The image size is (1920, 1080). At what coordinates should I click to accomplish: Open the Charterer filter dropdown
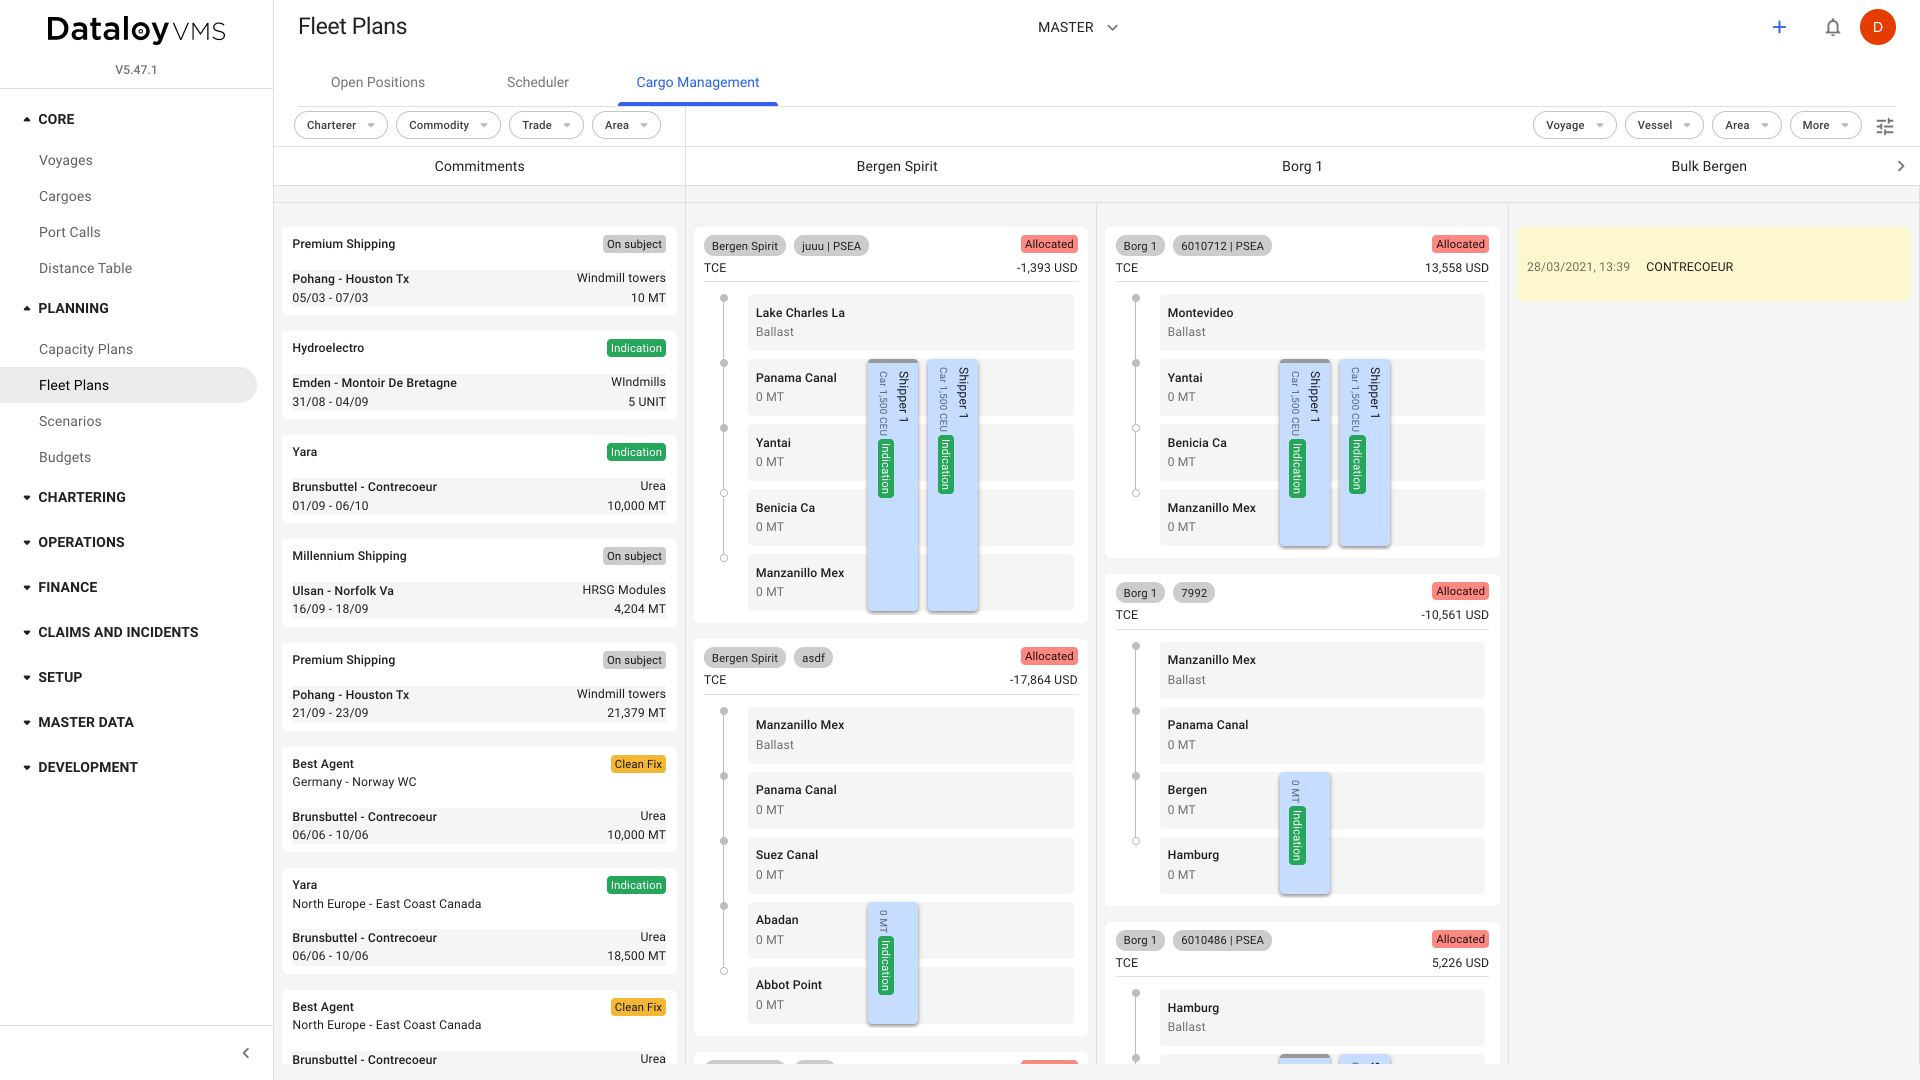coord(340,125)
